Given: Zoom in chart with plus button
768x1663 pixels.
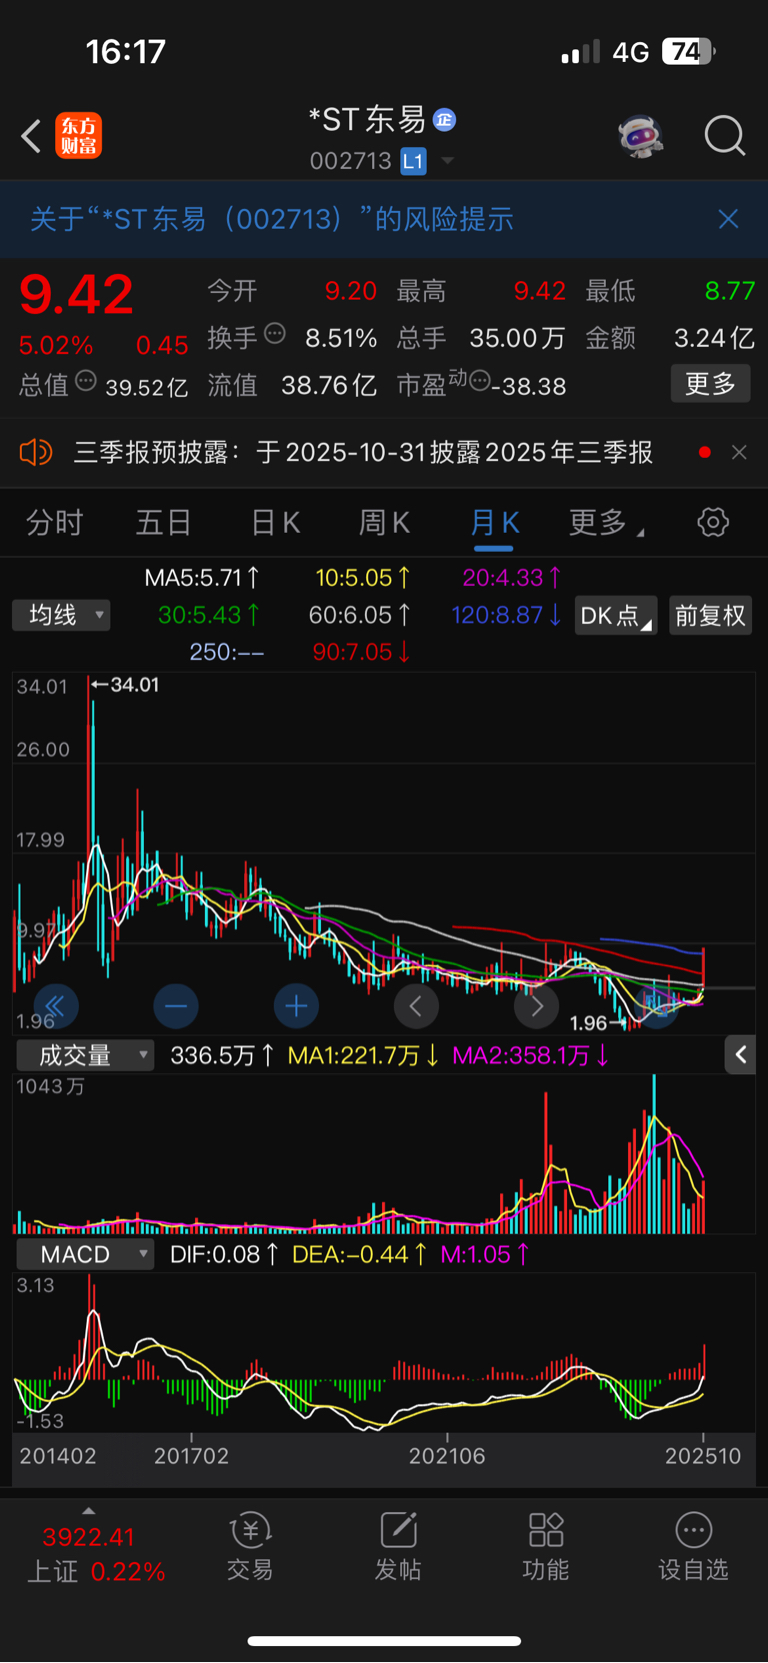Looking at the screenshot, I should 296,1006.
